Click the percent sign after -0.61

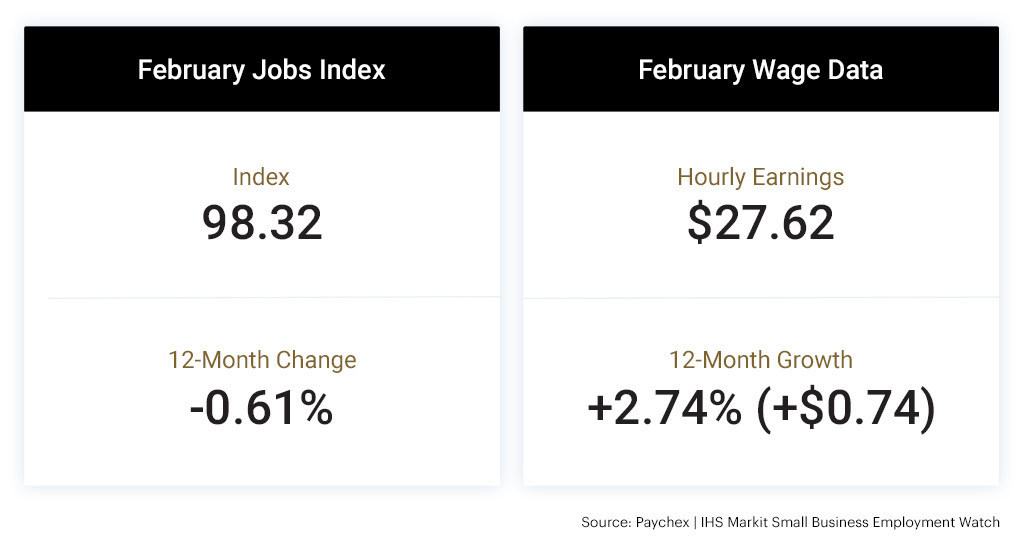[x=317, y=408]
